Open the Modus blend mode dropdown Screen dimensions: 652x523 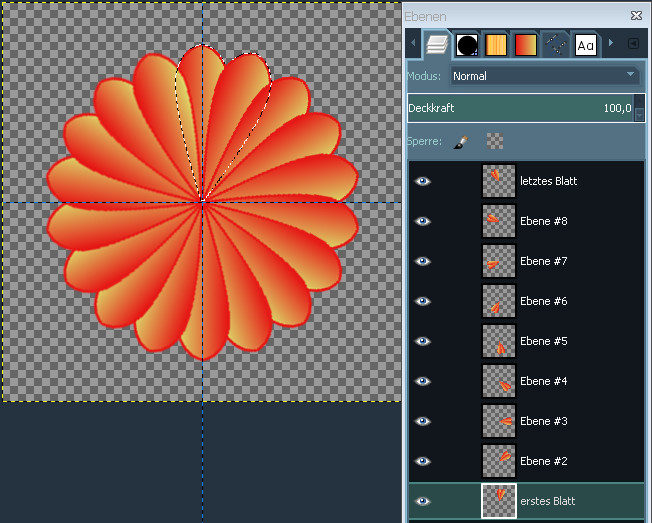(544, 75)
